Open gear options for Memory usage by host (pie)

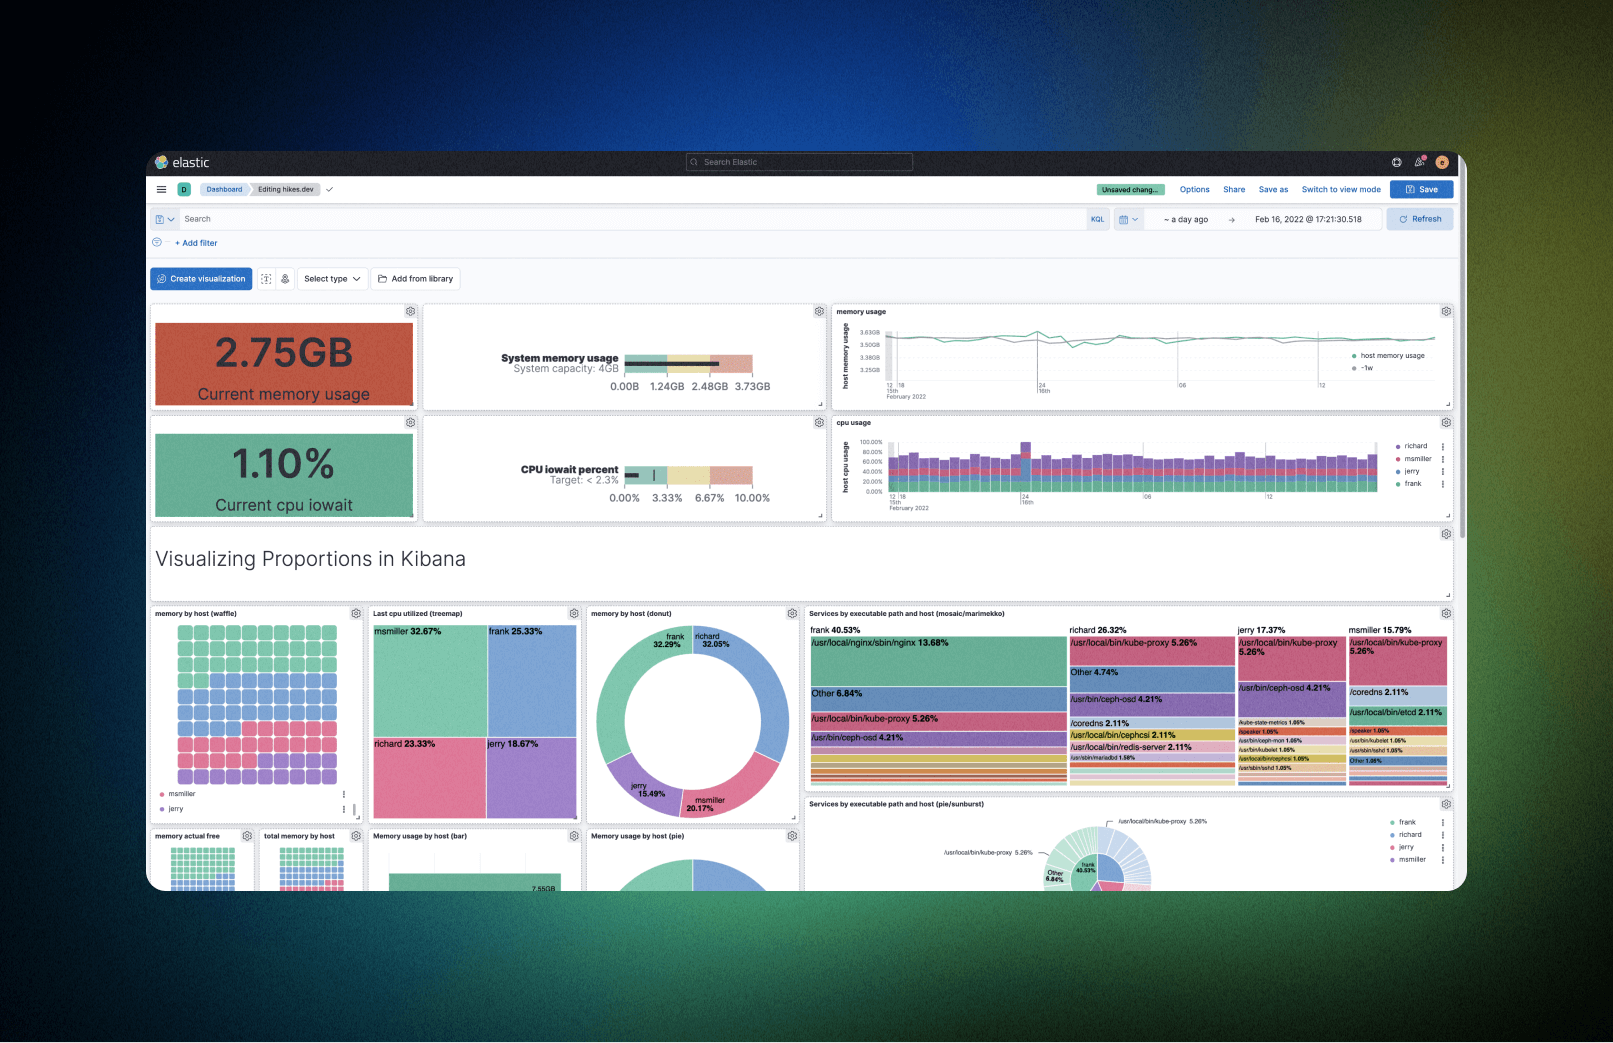(792, 836)
